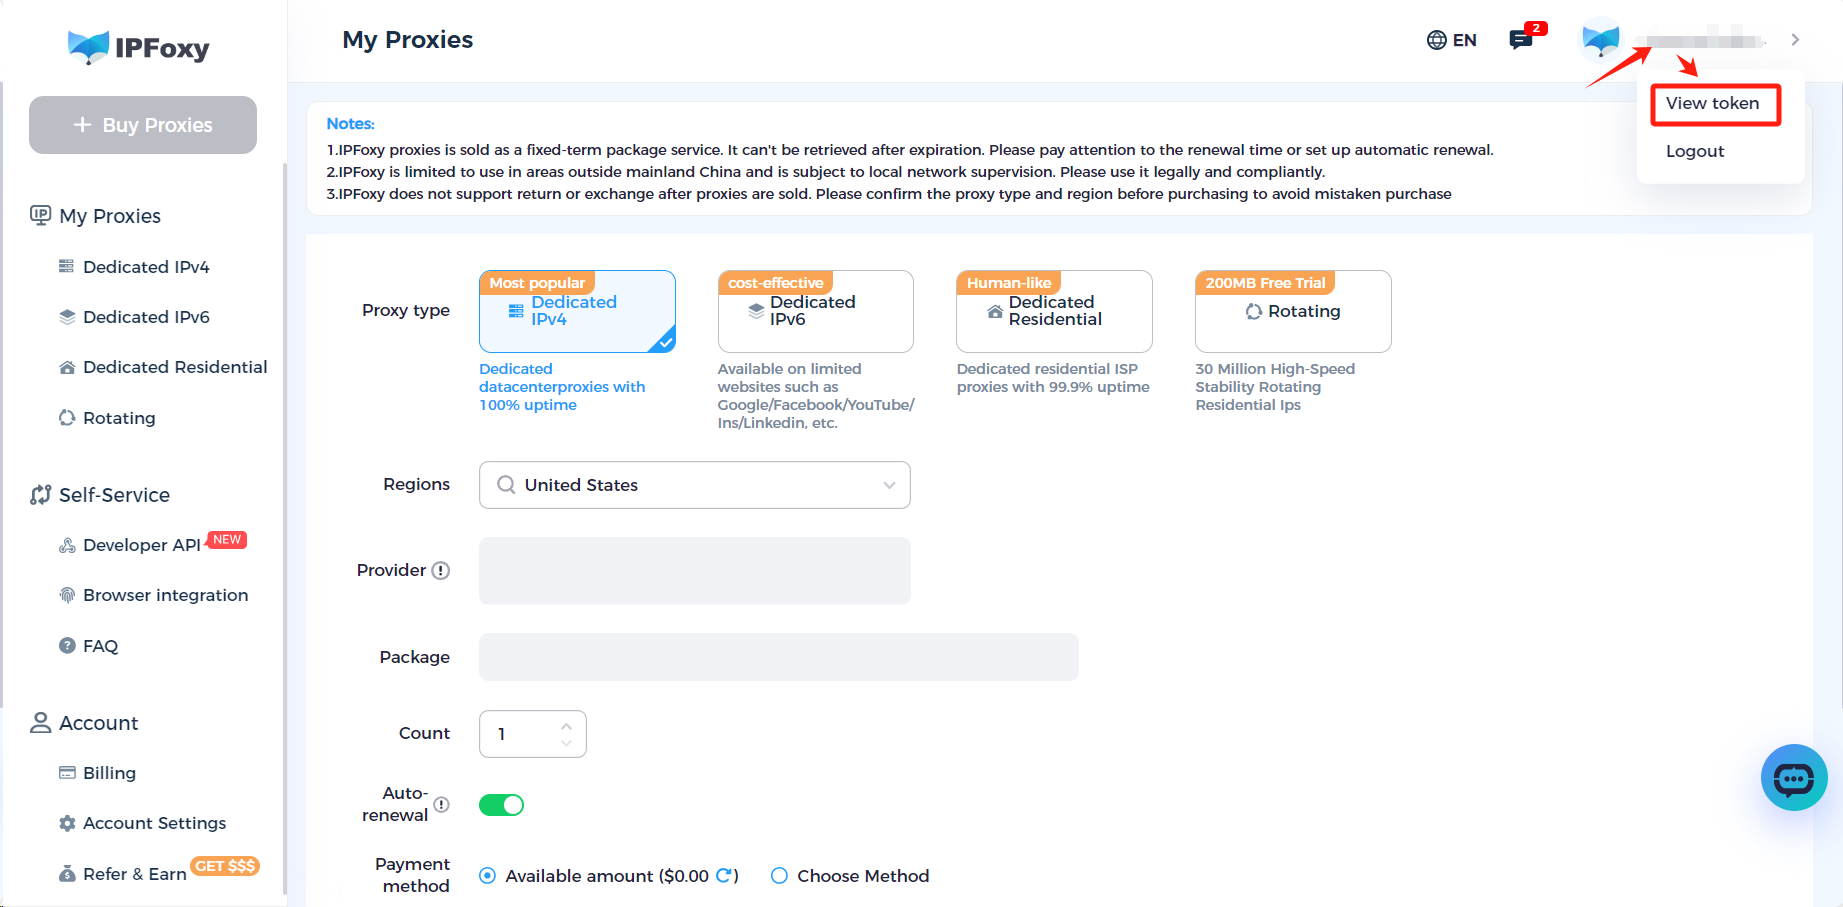Click the messages notification icon
Viewport: 1843px width, 907px height.
pos(1521,40)
